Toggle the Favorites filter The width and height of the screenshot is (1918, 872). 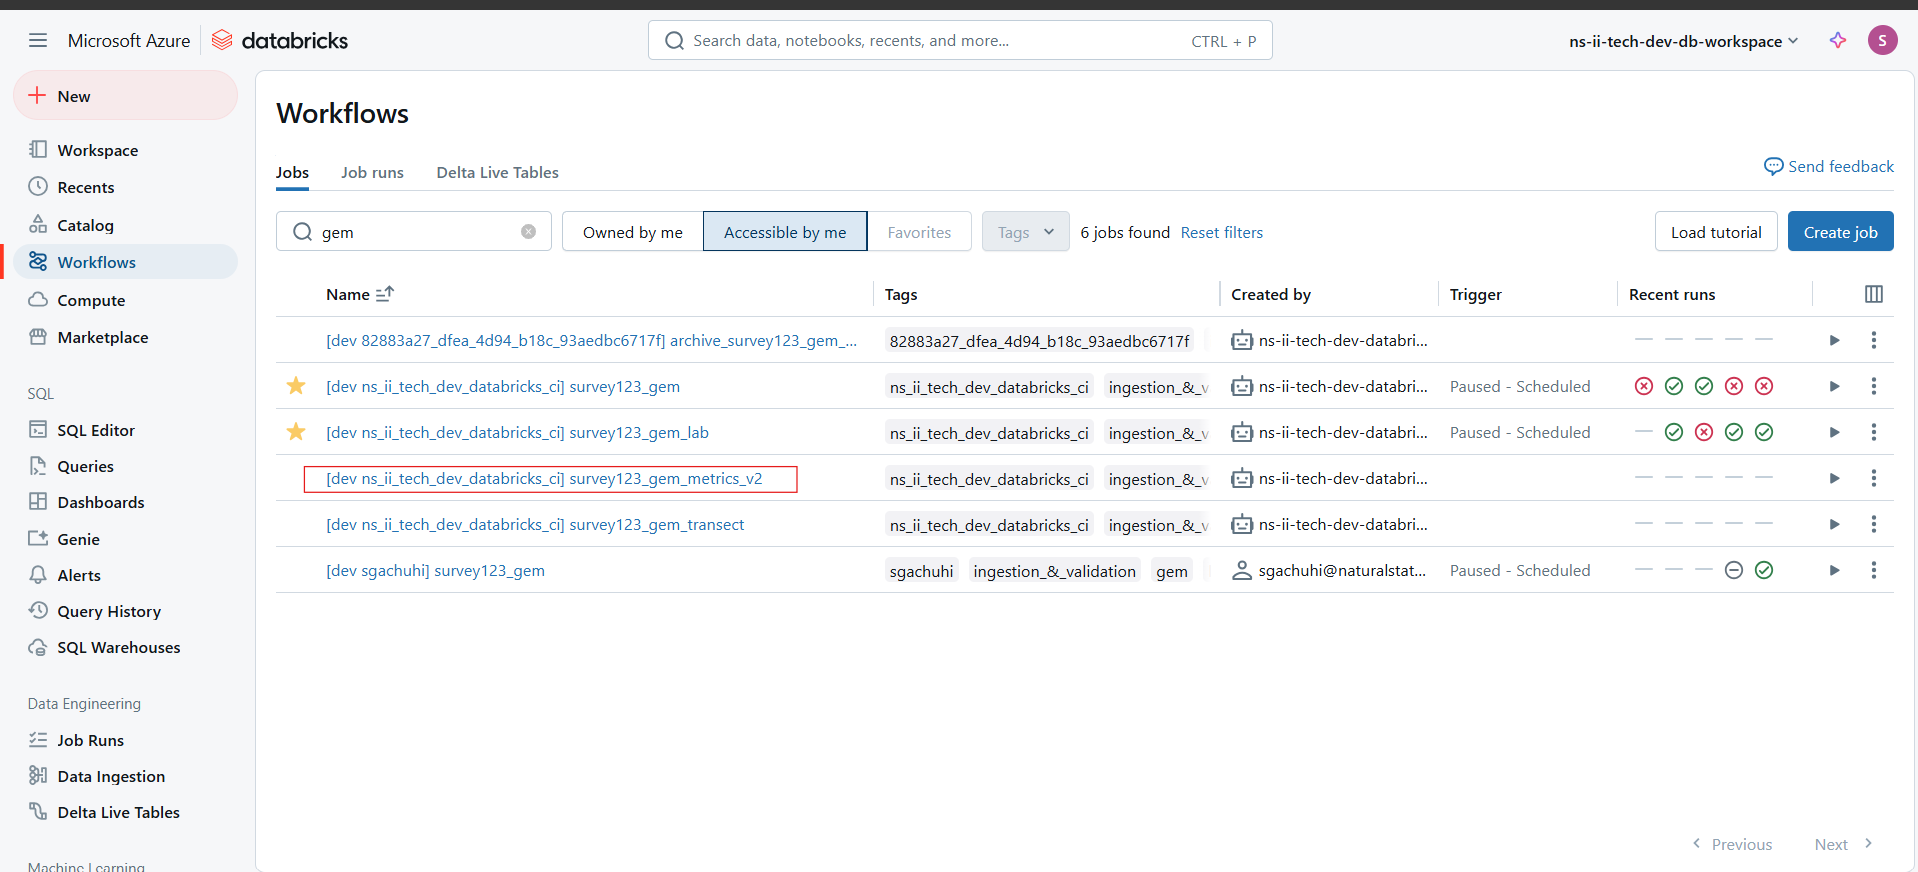pyautogui.click(x=919, y=232)
